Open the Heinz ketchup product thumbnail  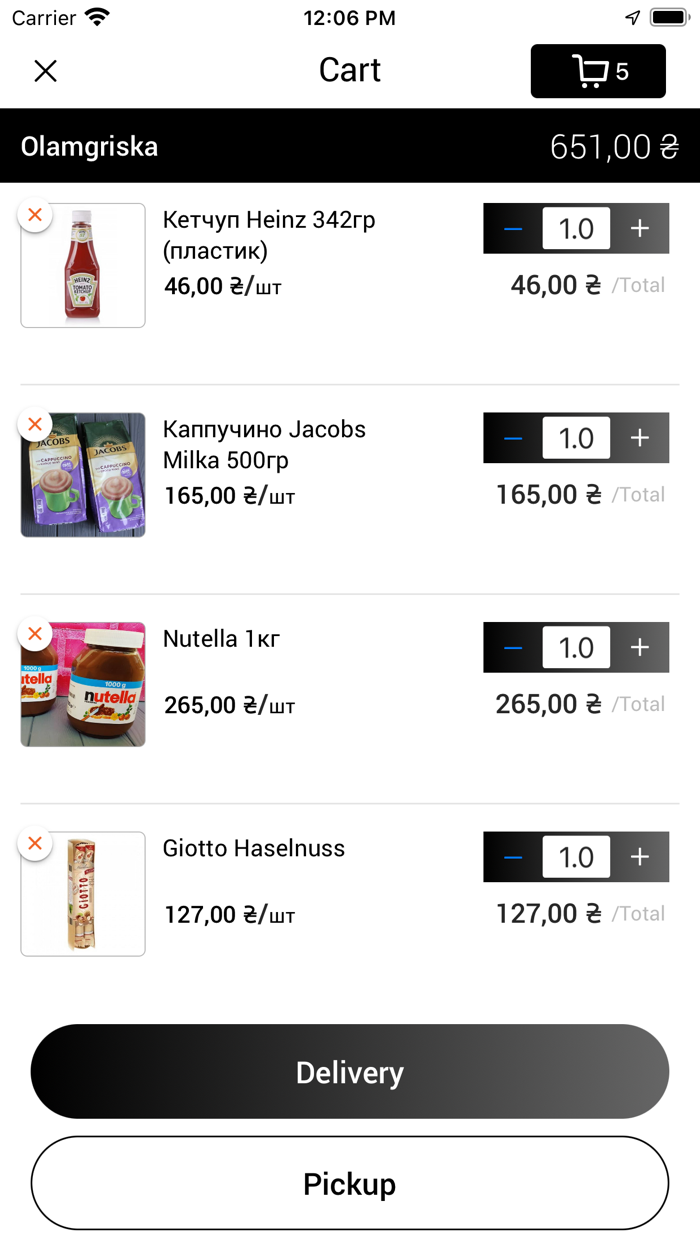coord(83,266)
